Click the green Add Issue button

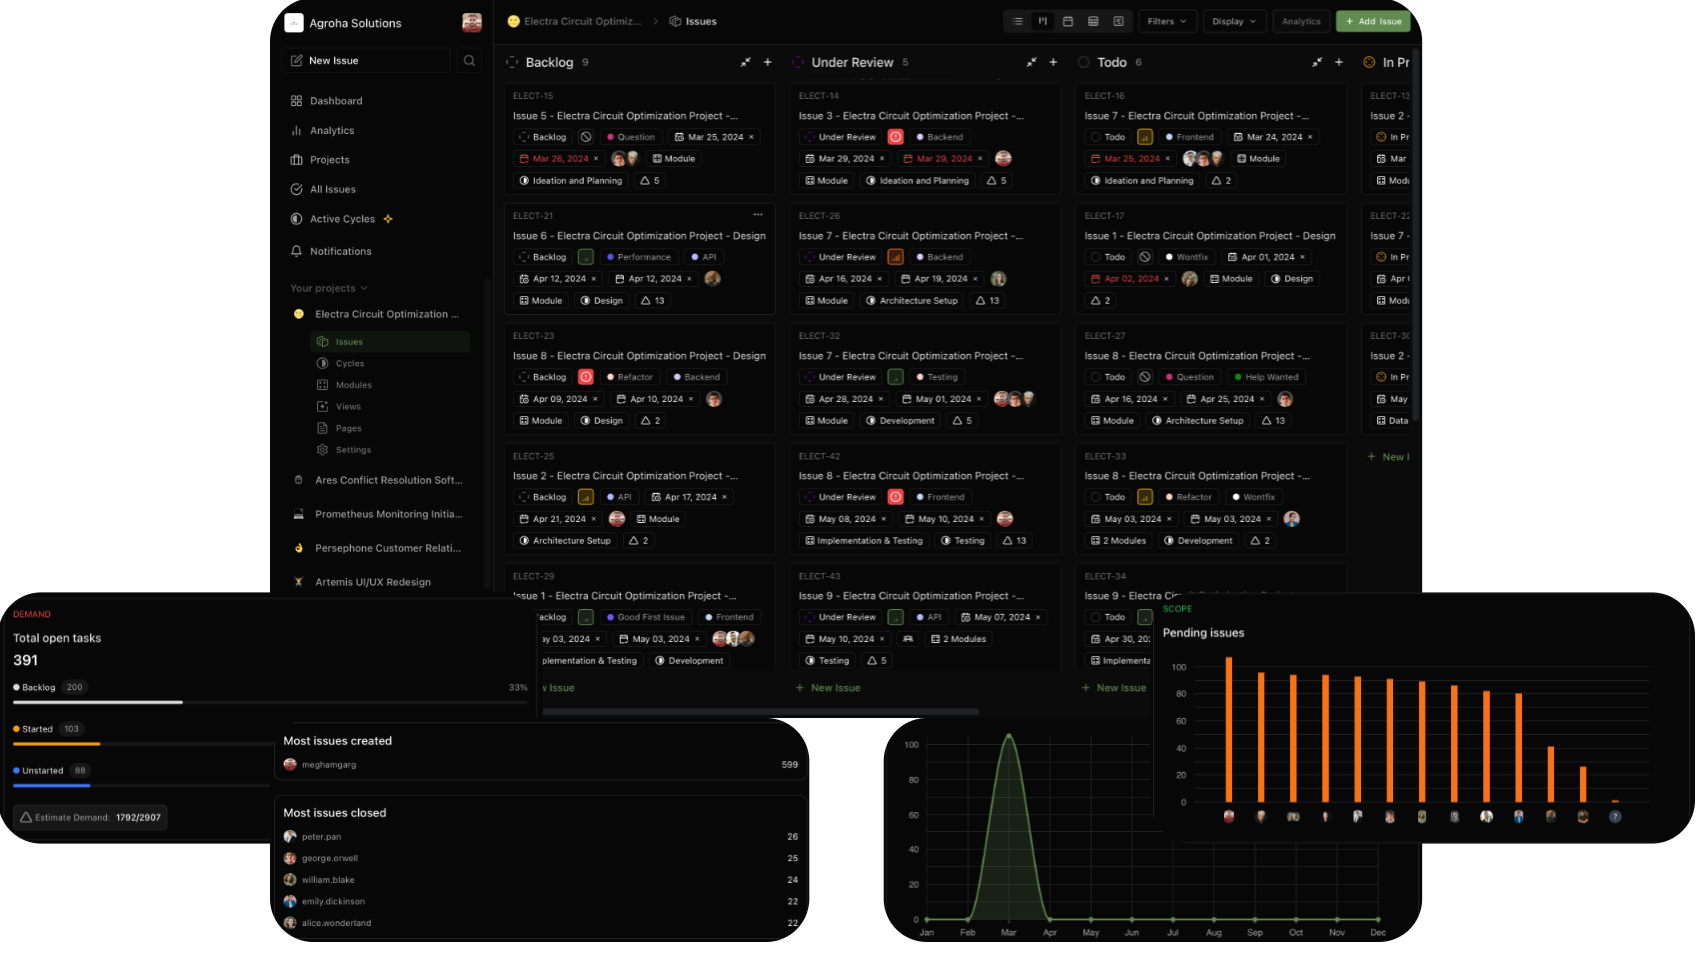point(1373,21)
